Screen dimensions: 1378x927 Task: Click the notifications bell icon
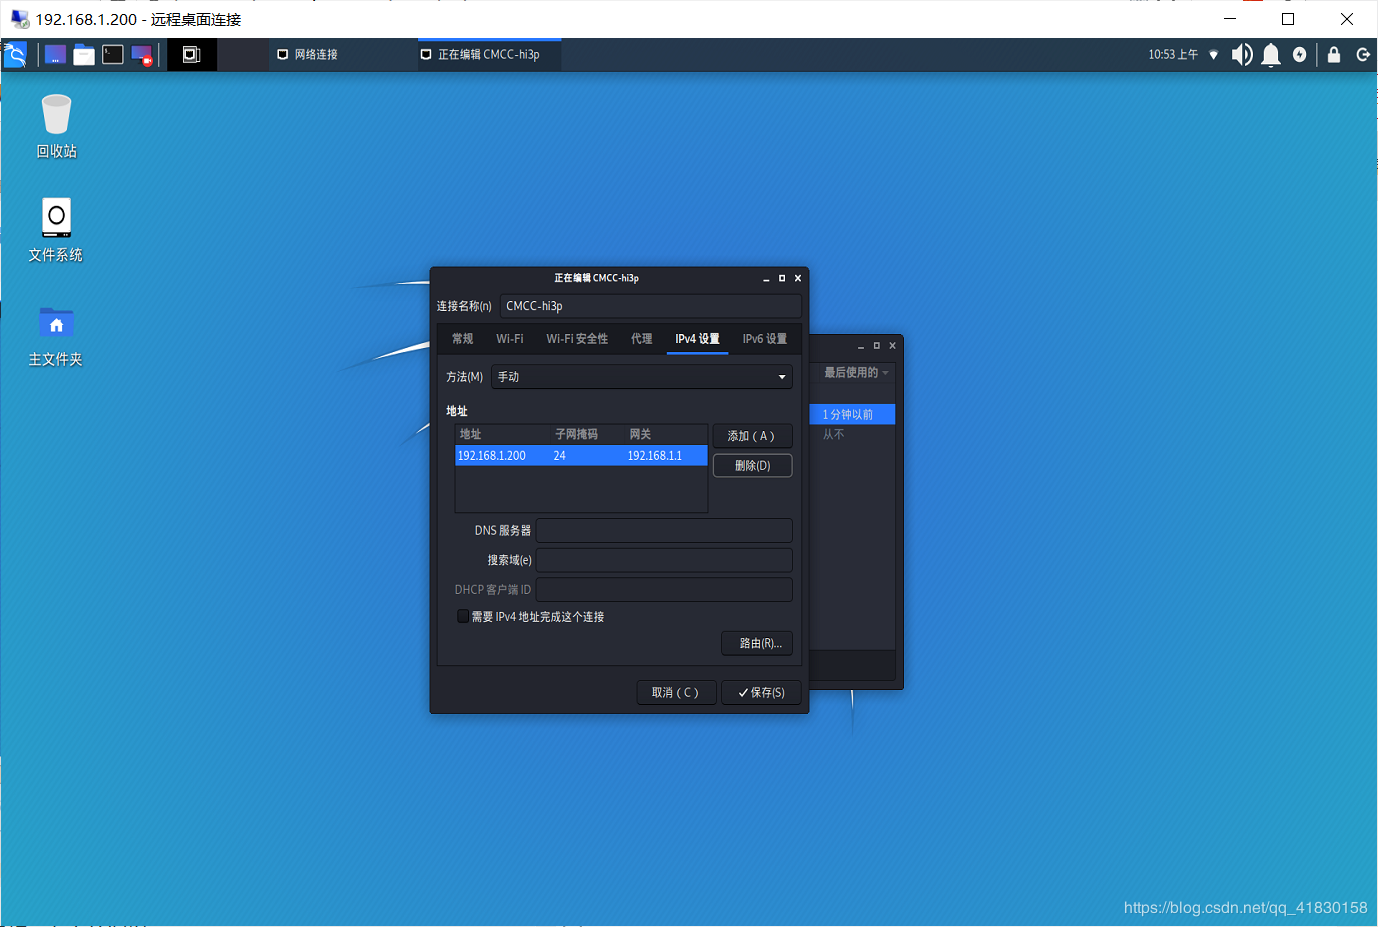tap(1272, 54)
